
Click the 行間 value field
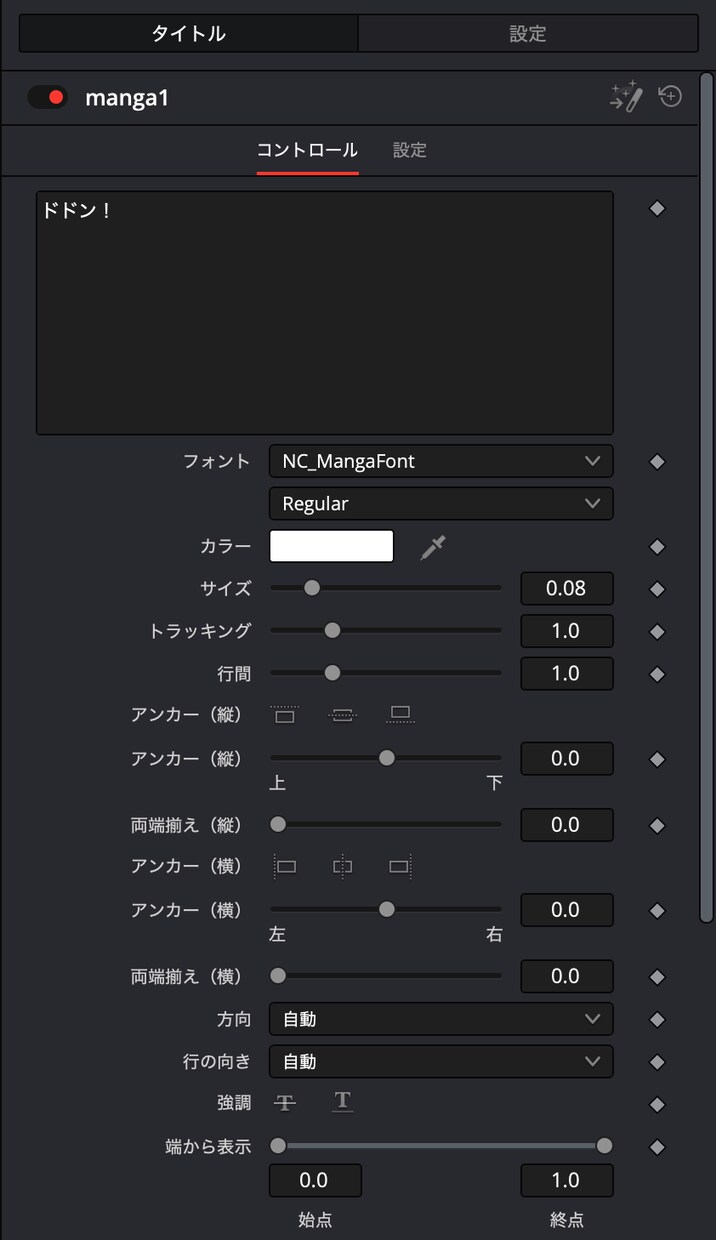[567, 673]
